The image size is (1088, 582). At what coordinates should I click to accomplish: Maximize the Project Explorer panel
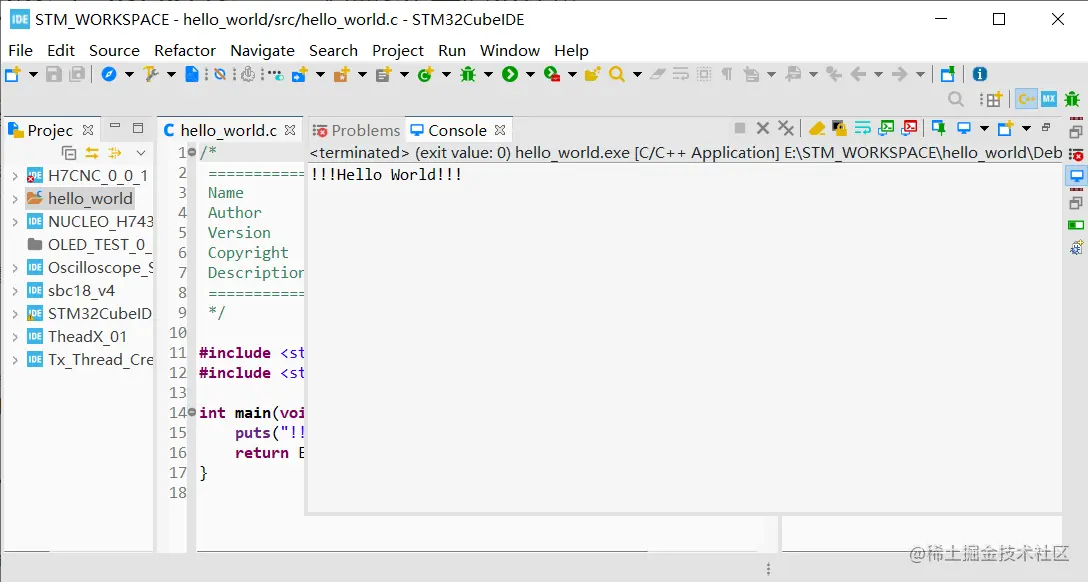(138, 128)
